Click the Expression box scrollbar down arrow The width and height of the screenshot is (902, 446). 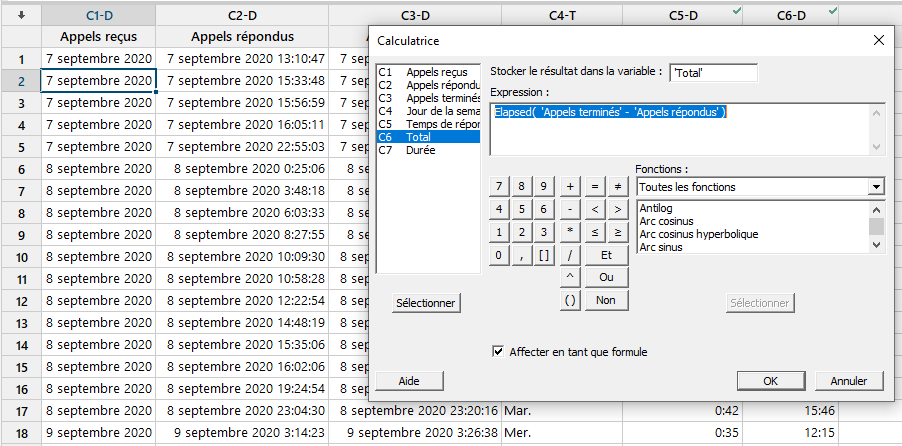tap(876, 147)
